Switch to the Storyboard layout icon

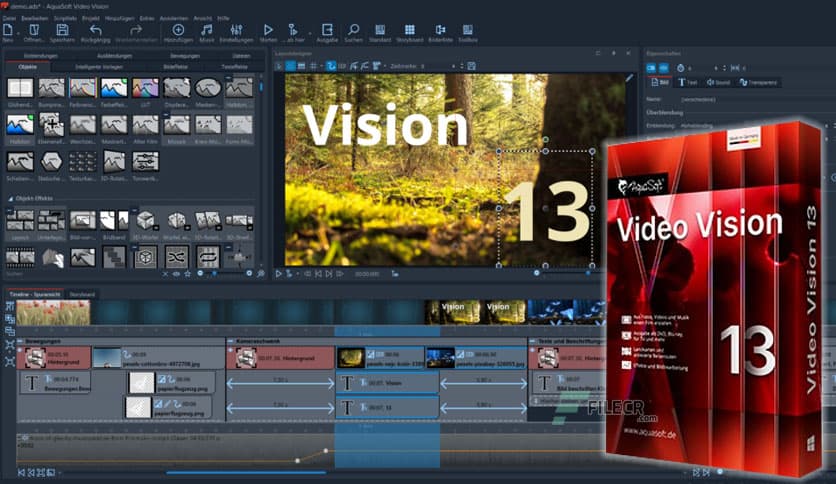(x=409, y=32)
